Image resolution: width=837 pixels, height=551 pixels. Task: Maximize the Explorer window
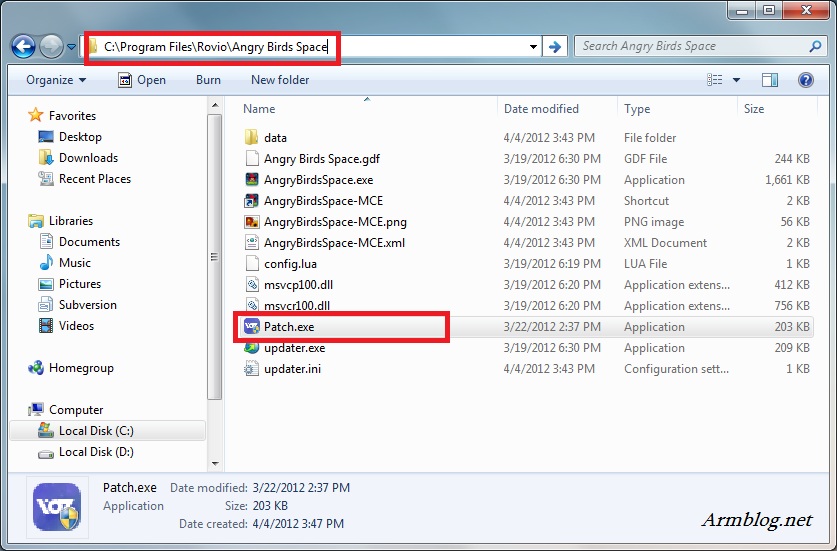[769, 10]
